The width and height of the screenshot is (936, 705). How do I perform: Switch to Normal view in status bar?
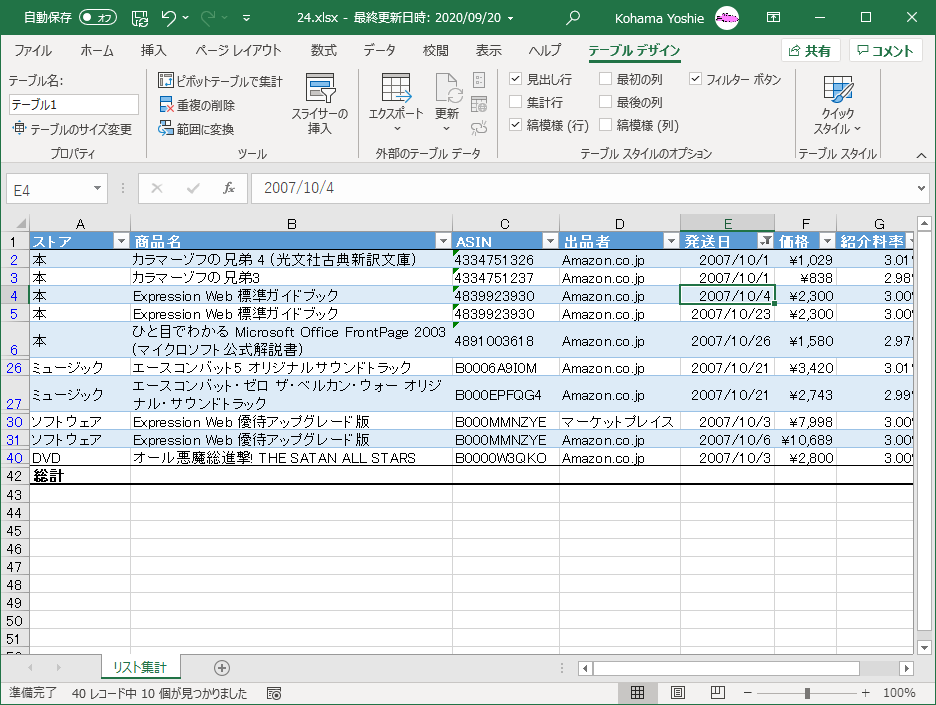[x=638, y=692]
